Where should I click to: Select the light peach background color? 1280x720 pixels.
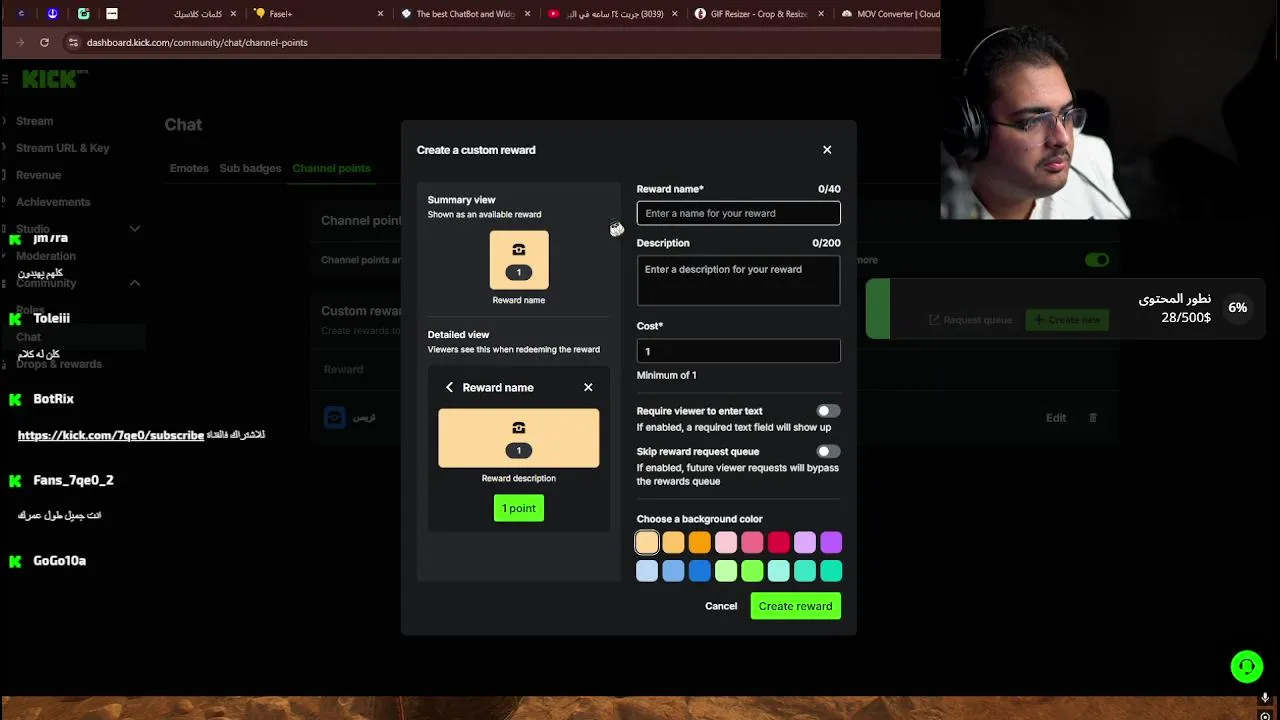click(x=647, y=542)
